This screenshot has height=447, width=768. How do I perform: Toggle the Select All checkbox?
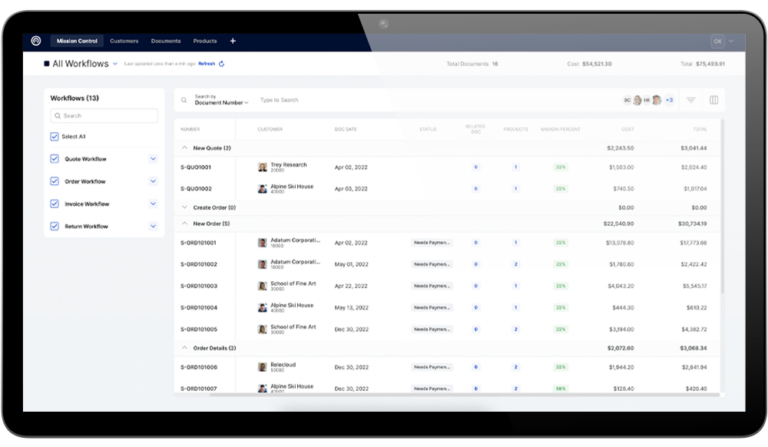(x=54, y=137)
